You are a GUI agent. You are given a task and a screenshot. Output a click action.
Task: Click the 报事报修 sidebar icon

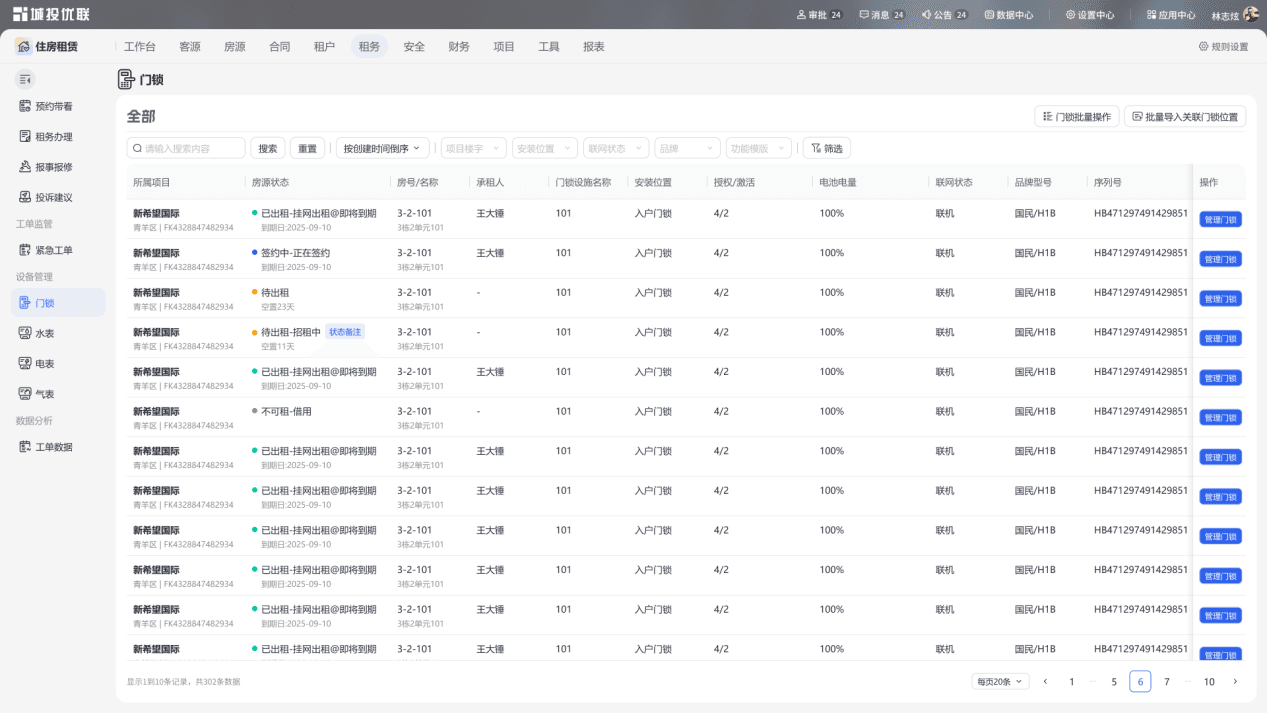click(26, 167)
